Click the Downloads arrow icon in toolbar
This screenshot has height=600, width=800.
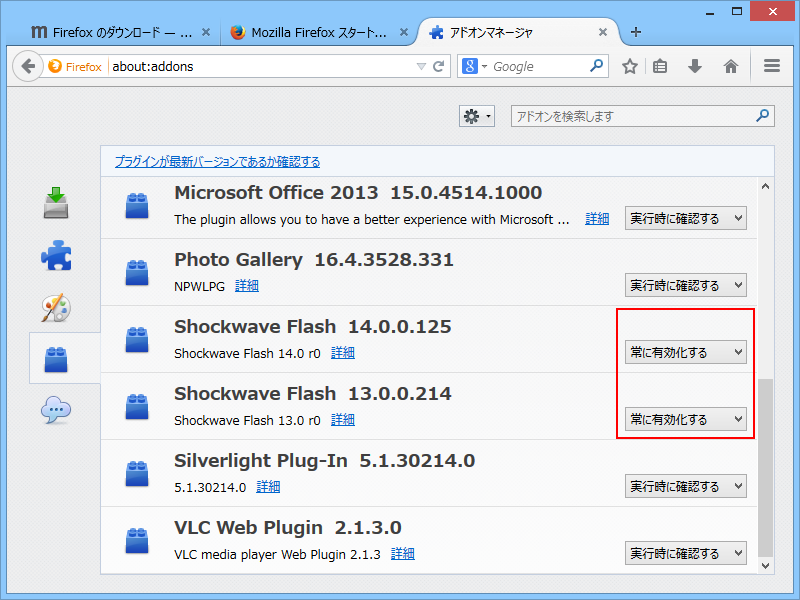692,66
